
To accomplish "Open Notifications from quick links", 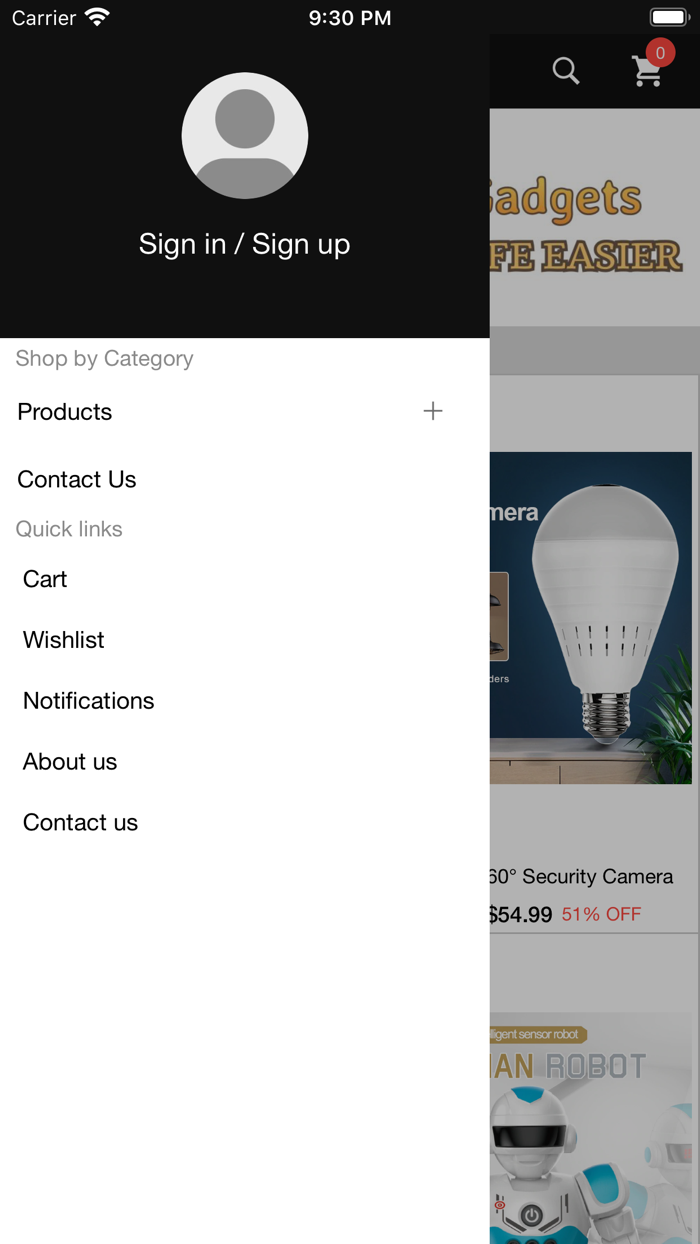I will (x=89, y=701).
